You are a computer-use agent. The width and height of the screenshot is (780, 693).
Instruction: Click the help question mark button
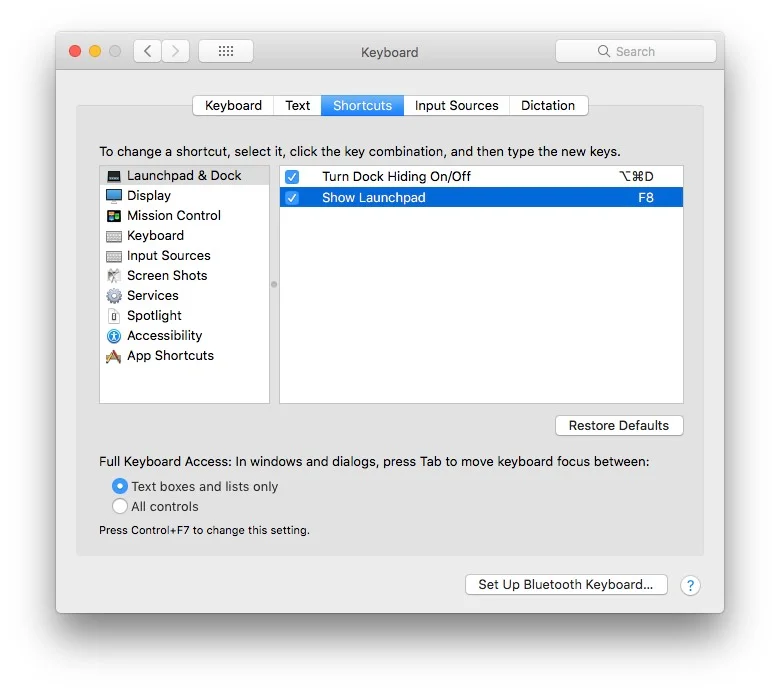click(690, 586)
